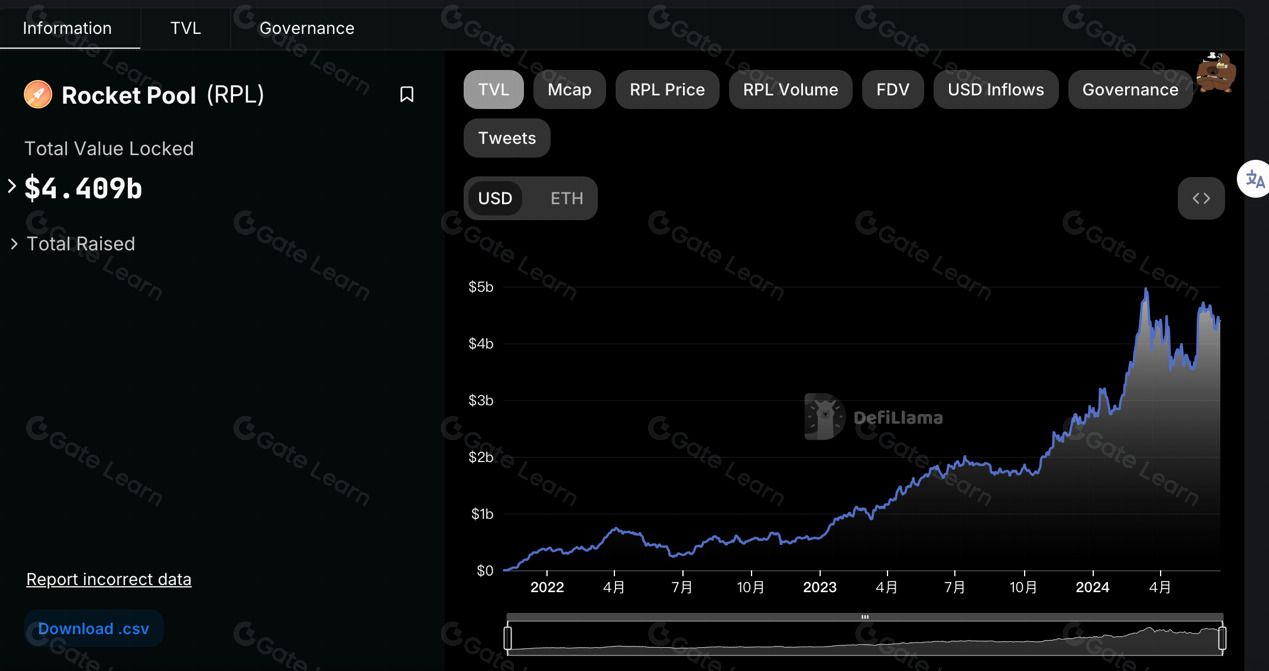Click the translate icon at right edge
Screen dimensions: 1269x671
tap(1254, 180)
